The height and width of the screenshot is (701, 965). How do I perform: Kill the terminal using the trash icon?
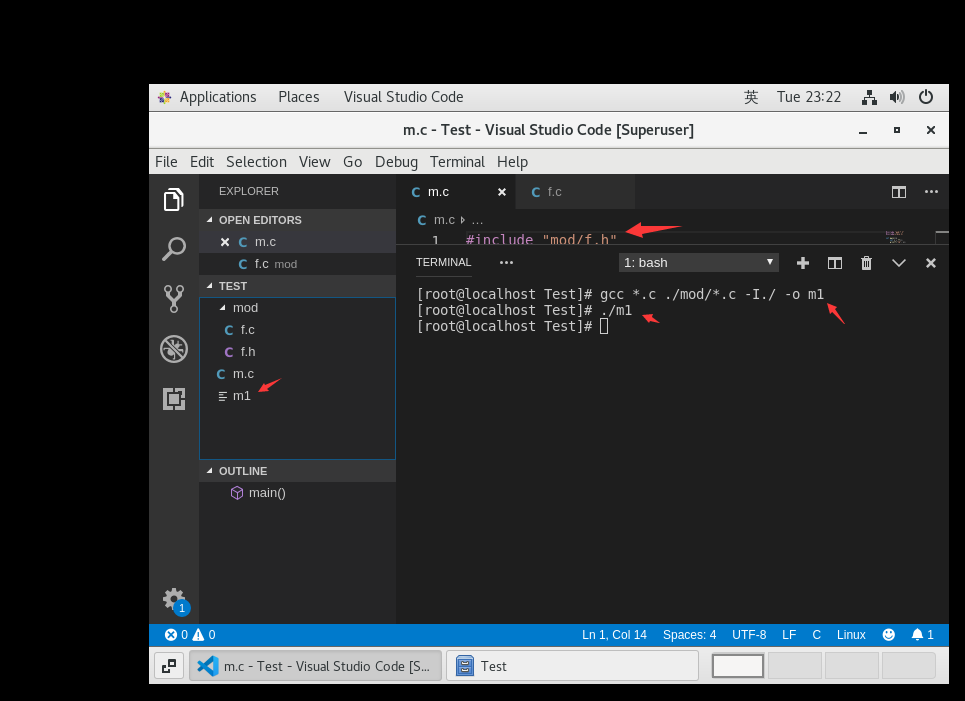coord(866,262)
